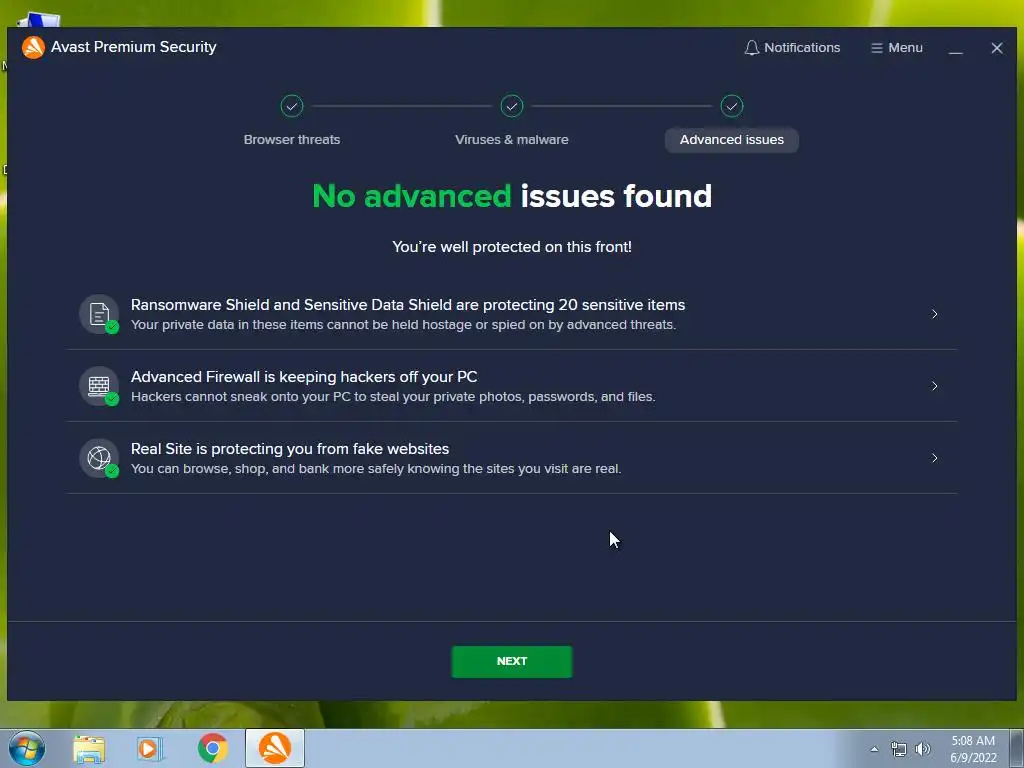Click the green NEXT button
1024x768 pixels.
point(512,662)
